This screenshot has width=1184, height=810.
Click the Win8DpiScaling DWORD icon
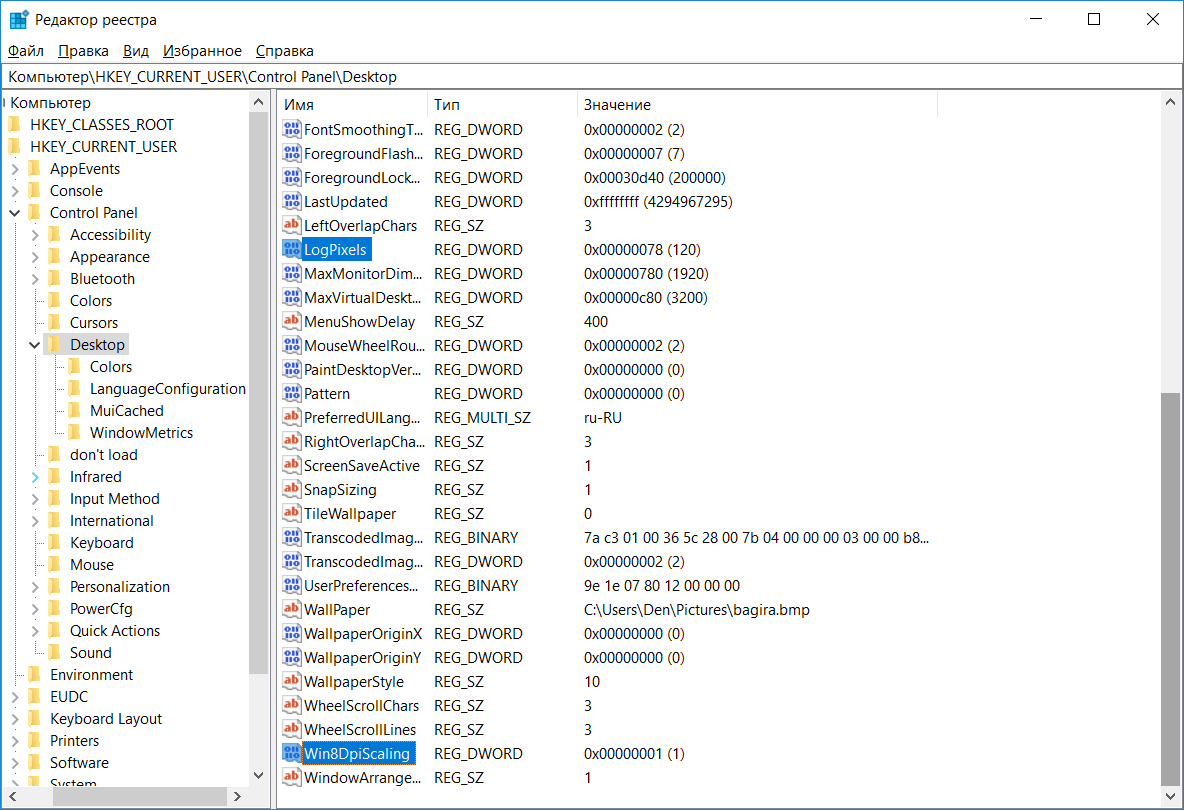tap(291, 753)
